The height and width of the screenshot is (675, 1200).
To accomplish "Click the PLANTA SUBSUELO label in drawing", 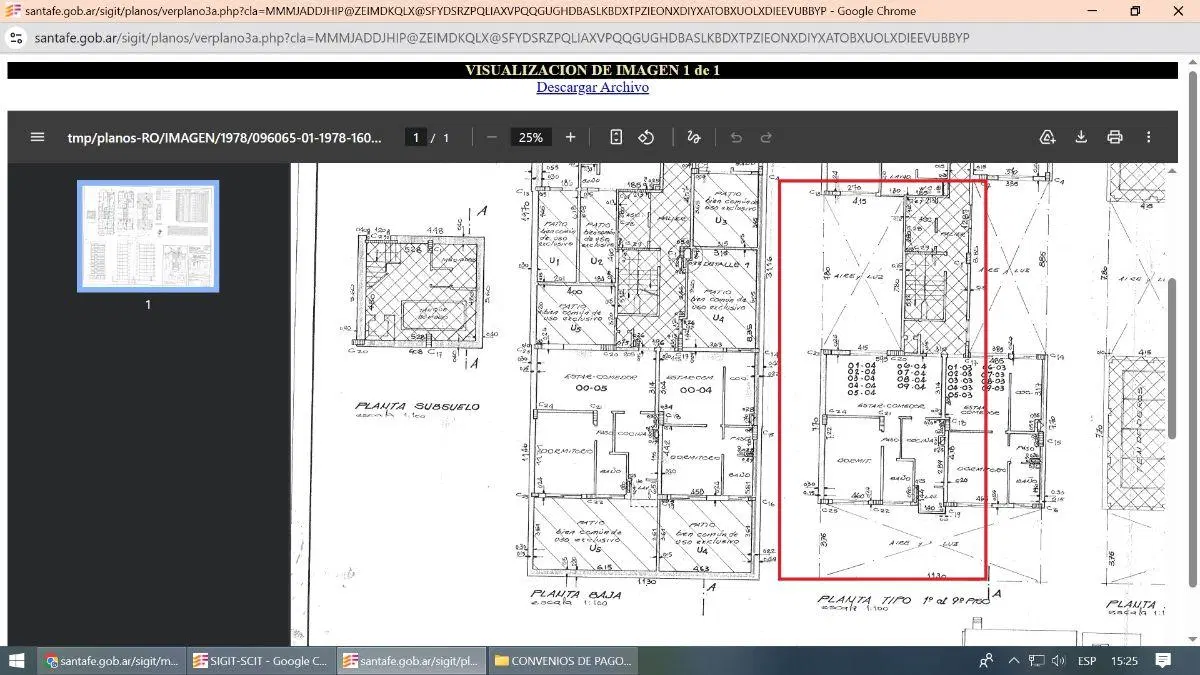I will (417, 408).
